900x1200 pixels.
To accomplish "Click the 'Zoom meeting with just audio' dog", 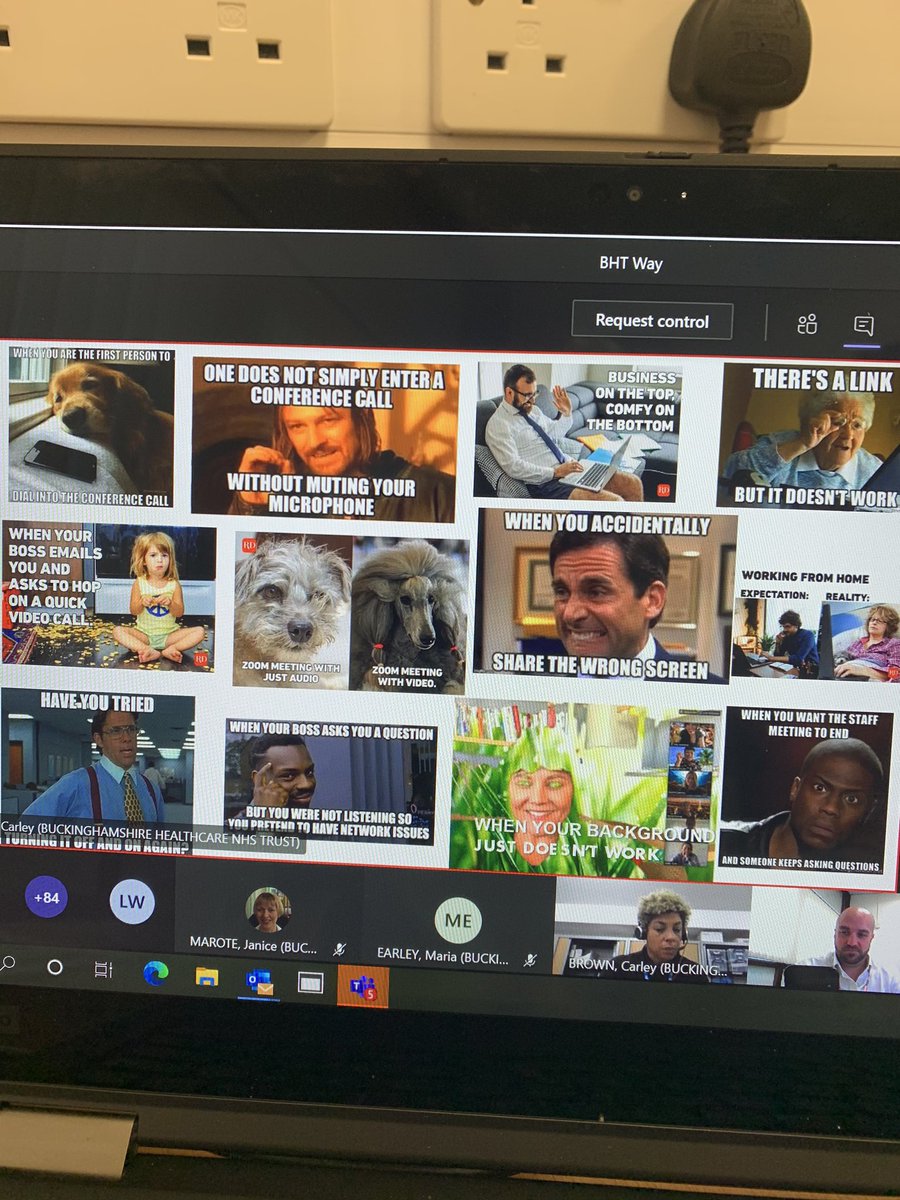I will click(x=292, y=611).
